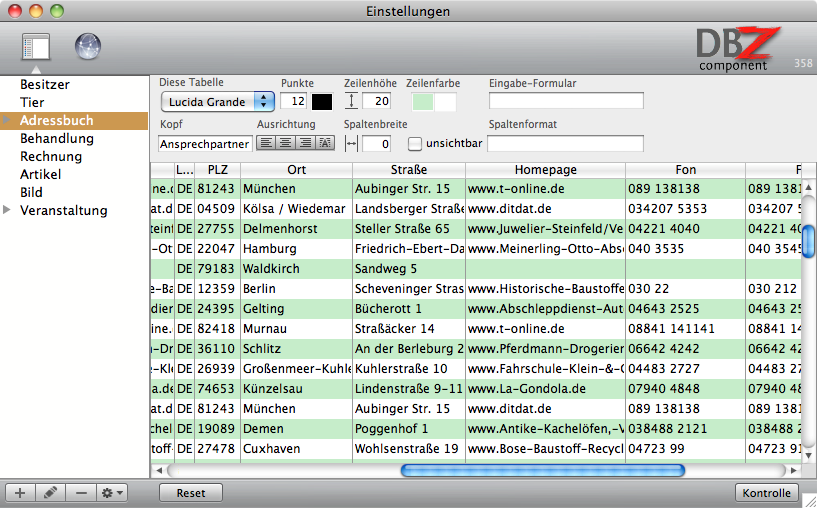The width and height of the screenshot is (817, 508).
Task: Toggle the unsichtbar checkbox
Action: (415, 144)
